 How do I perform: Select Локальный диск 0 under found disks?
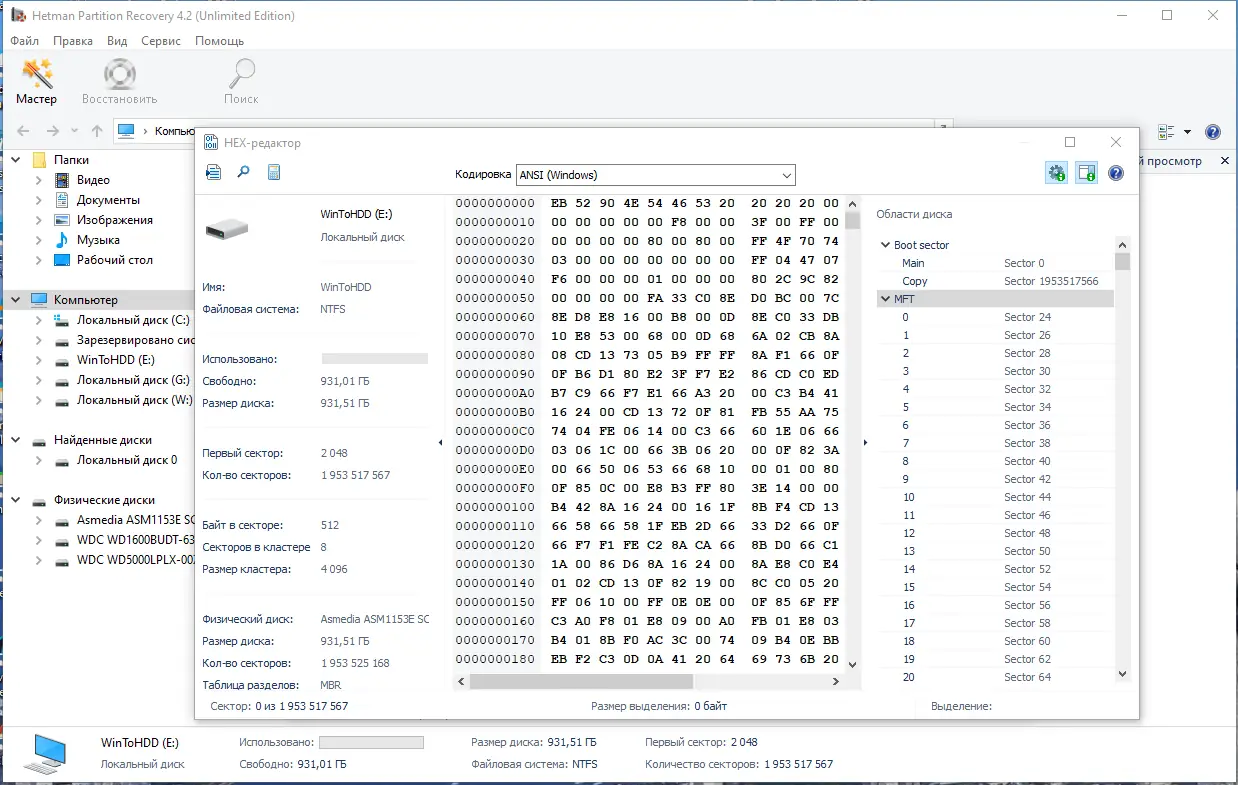pyautogui.click(x=127, y=460)
